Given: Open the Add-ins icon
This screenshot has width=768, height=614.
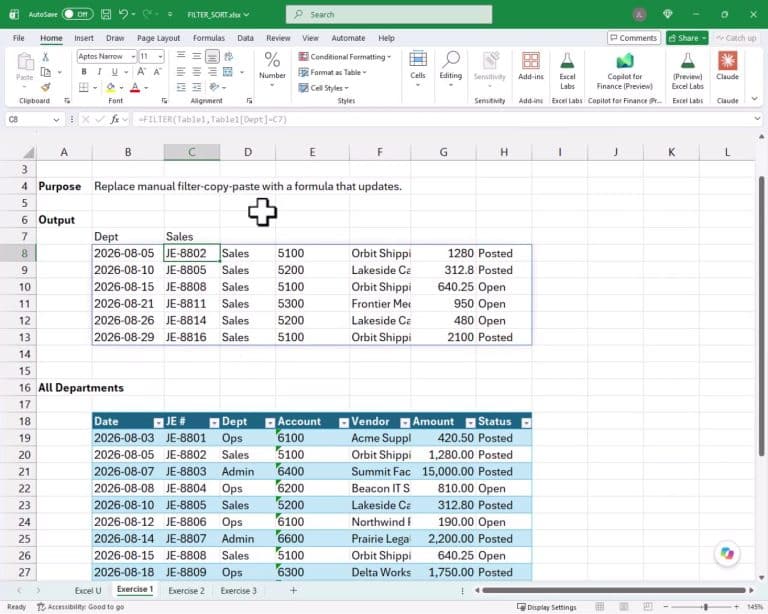Looking at the screenshot, I should tap(531, 60).
